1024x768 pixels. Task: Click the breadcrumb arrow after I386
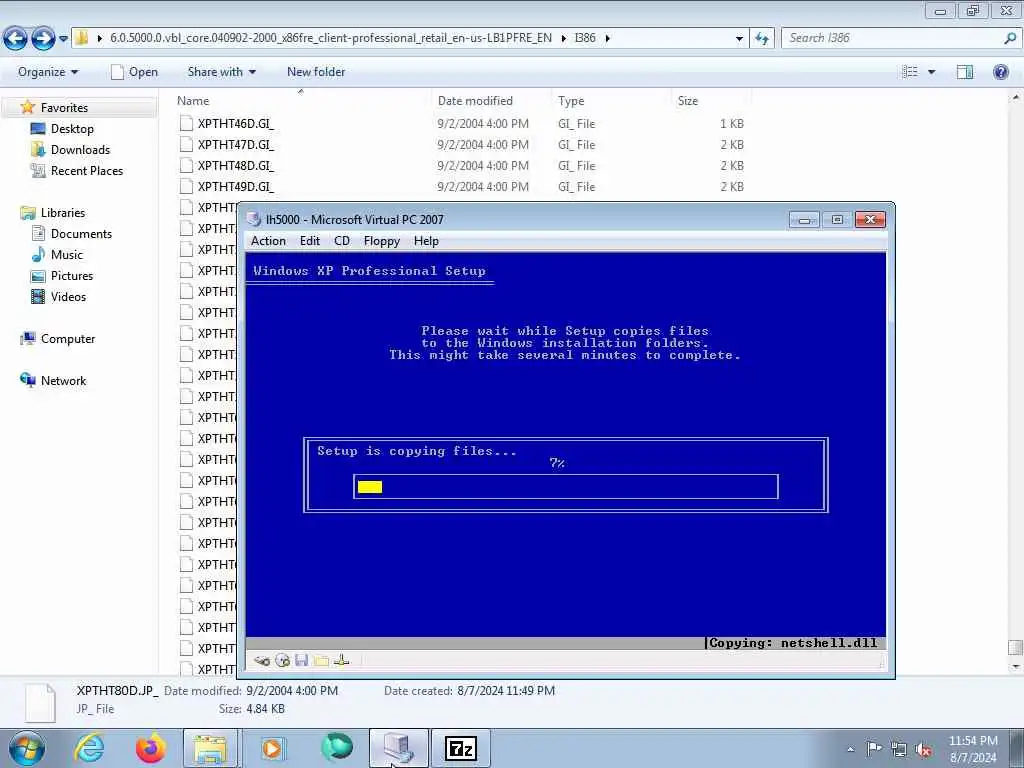(607, 38)
